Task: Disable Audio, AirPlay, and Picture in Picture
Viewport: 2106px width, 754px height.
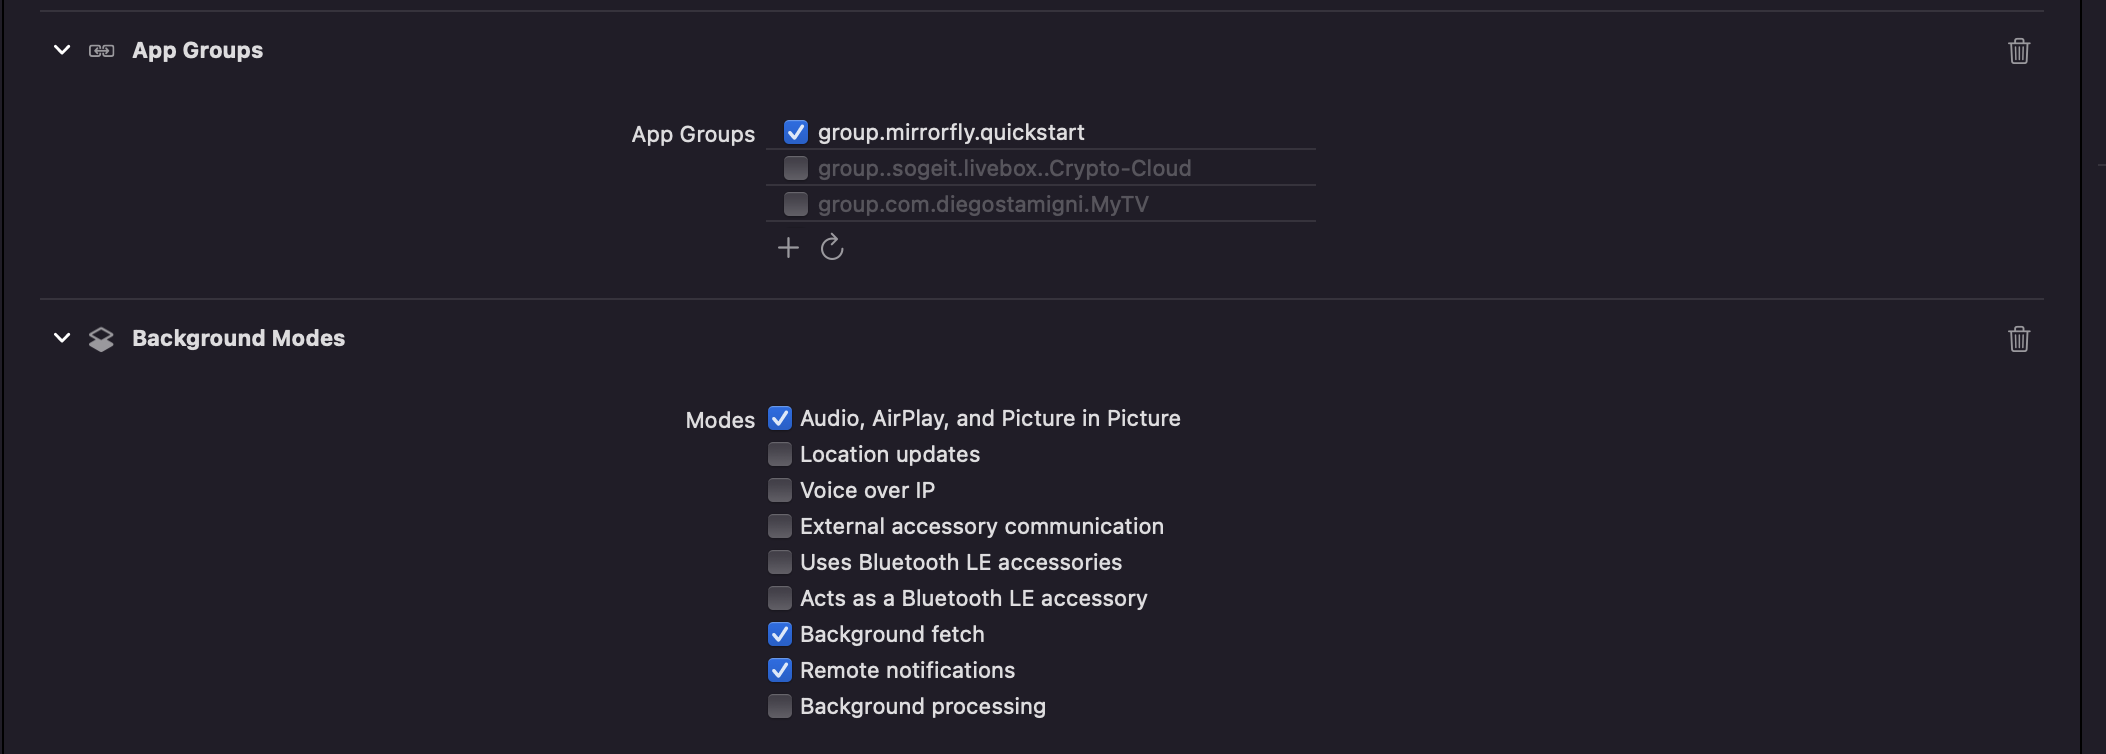Action: [780, 418]
